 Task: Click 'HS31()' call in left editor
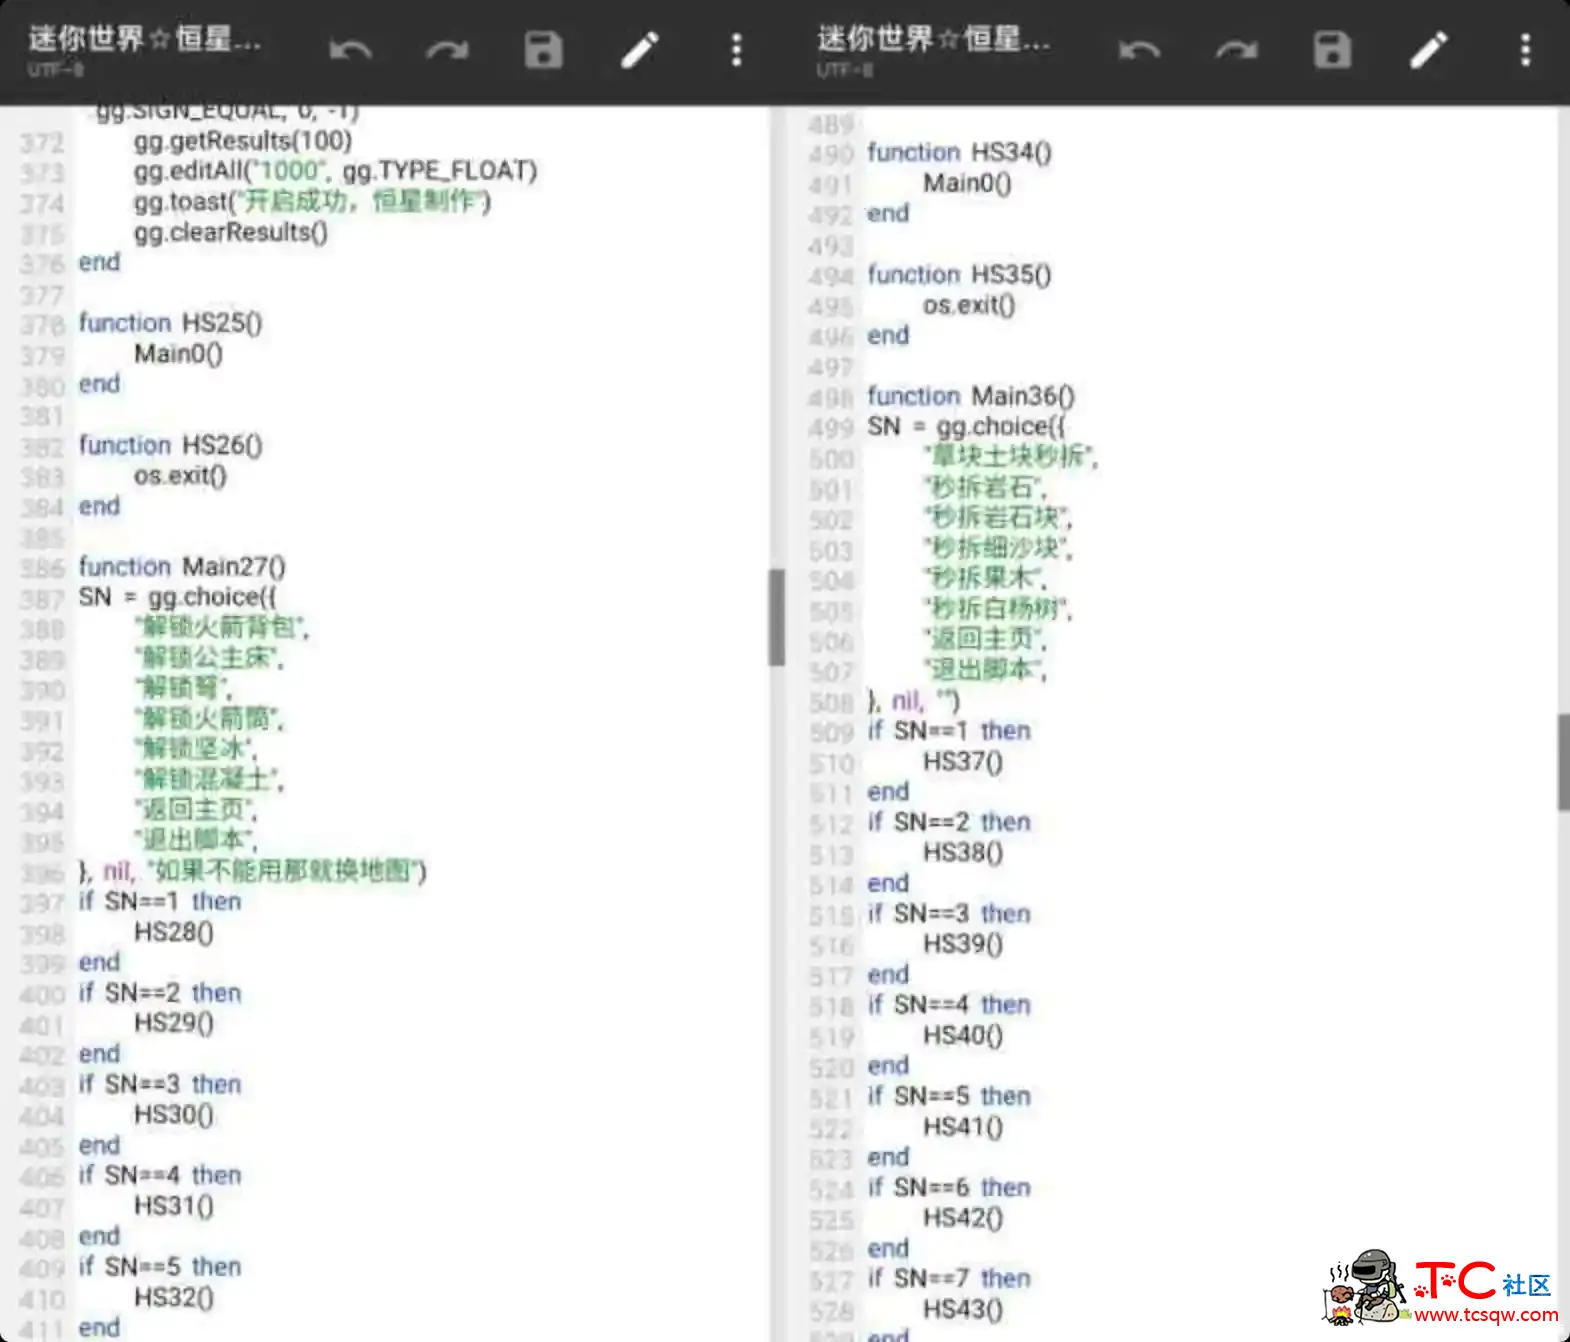point(174,1206)
